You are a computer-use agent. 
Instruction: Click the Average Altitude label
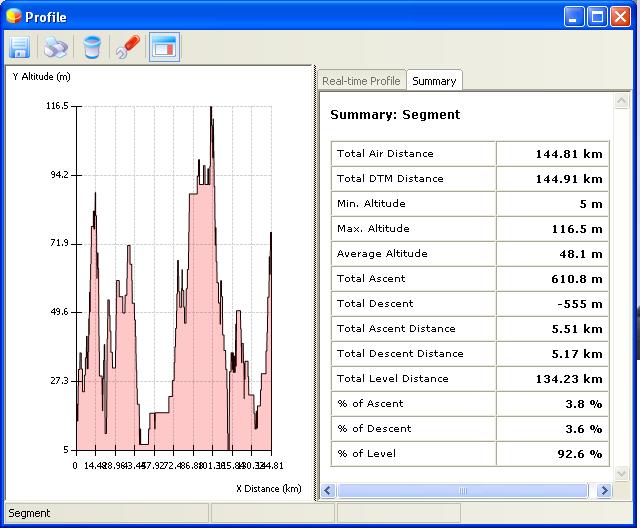point(382,253)
